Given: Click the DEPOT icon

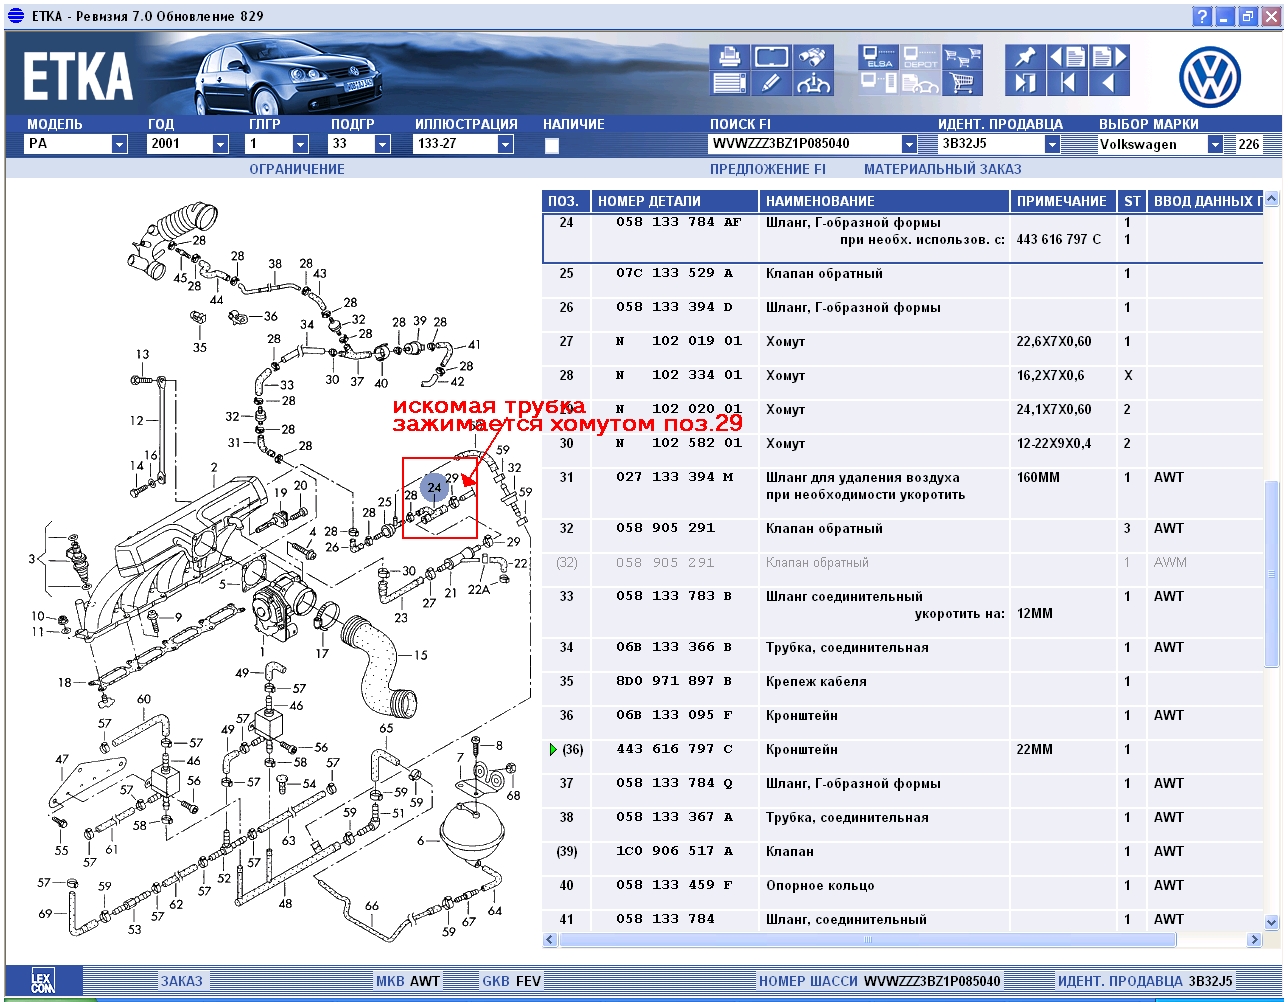Looking at the screenshot, I should tap(921, 57).
